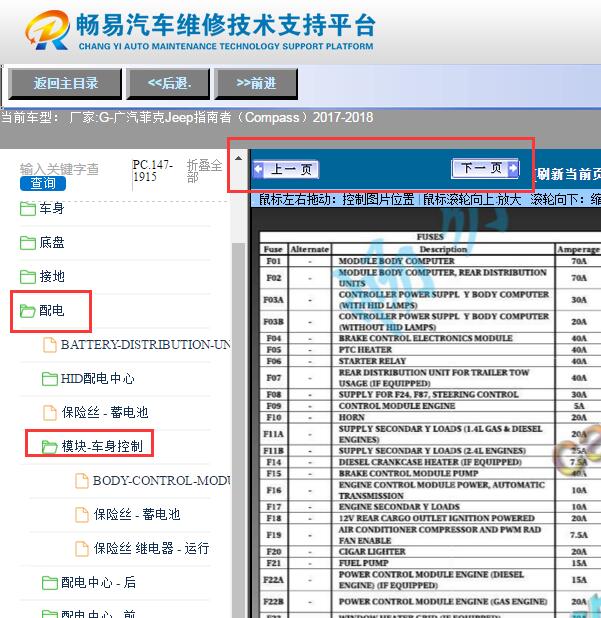
Task: Collapse the 模块-车身控制 folder
Action: (x=102, y=446)
